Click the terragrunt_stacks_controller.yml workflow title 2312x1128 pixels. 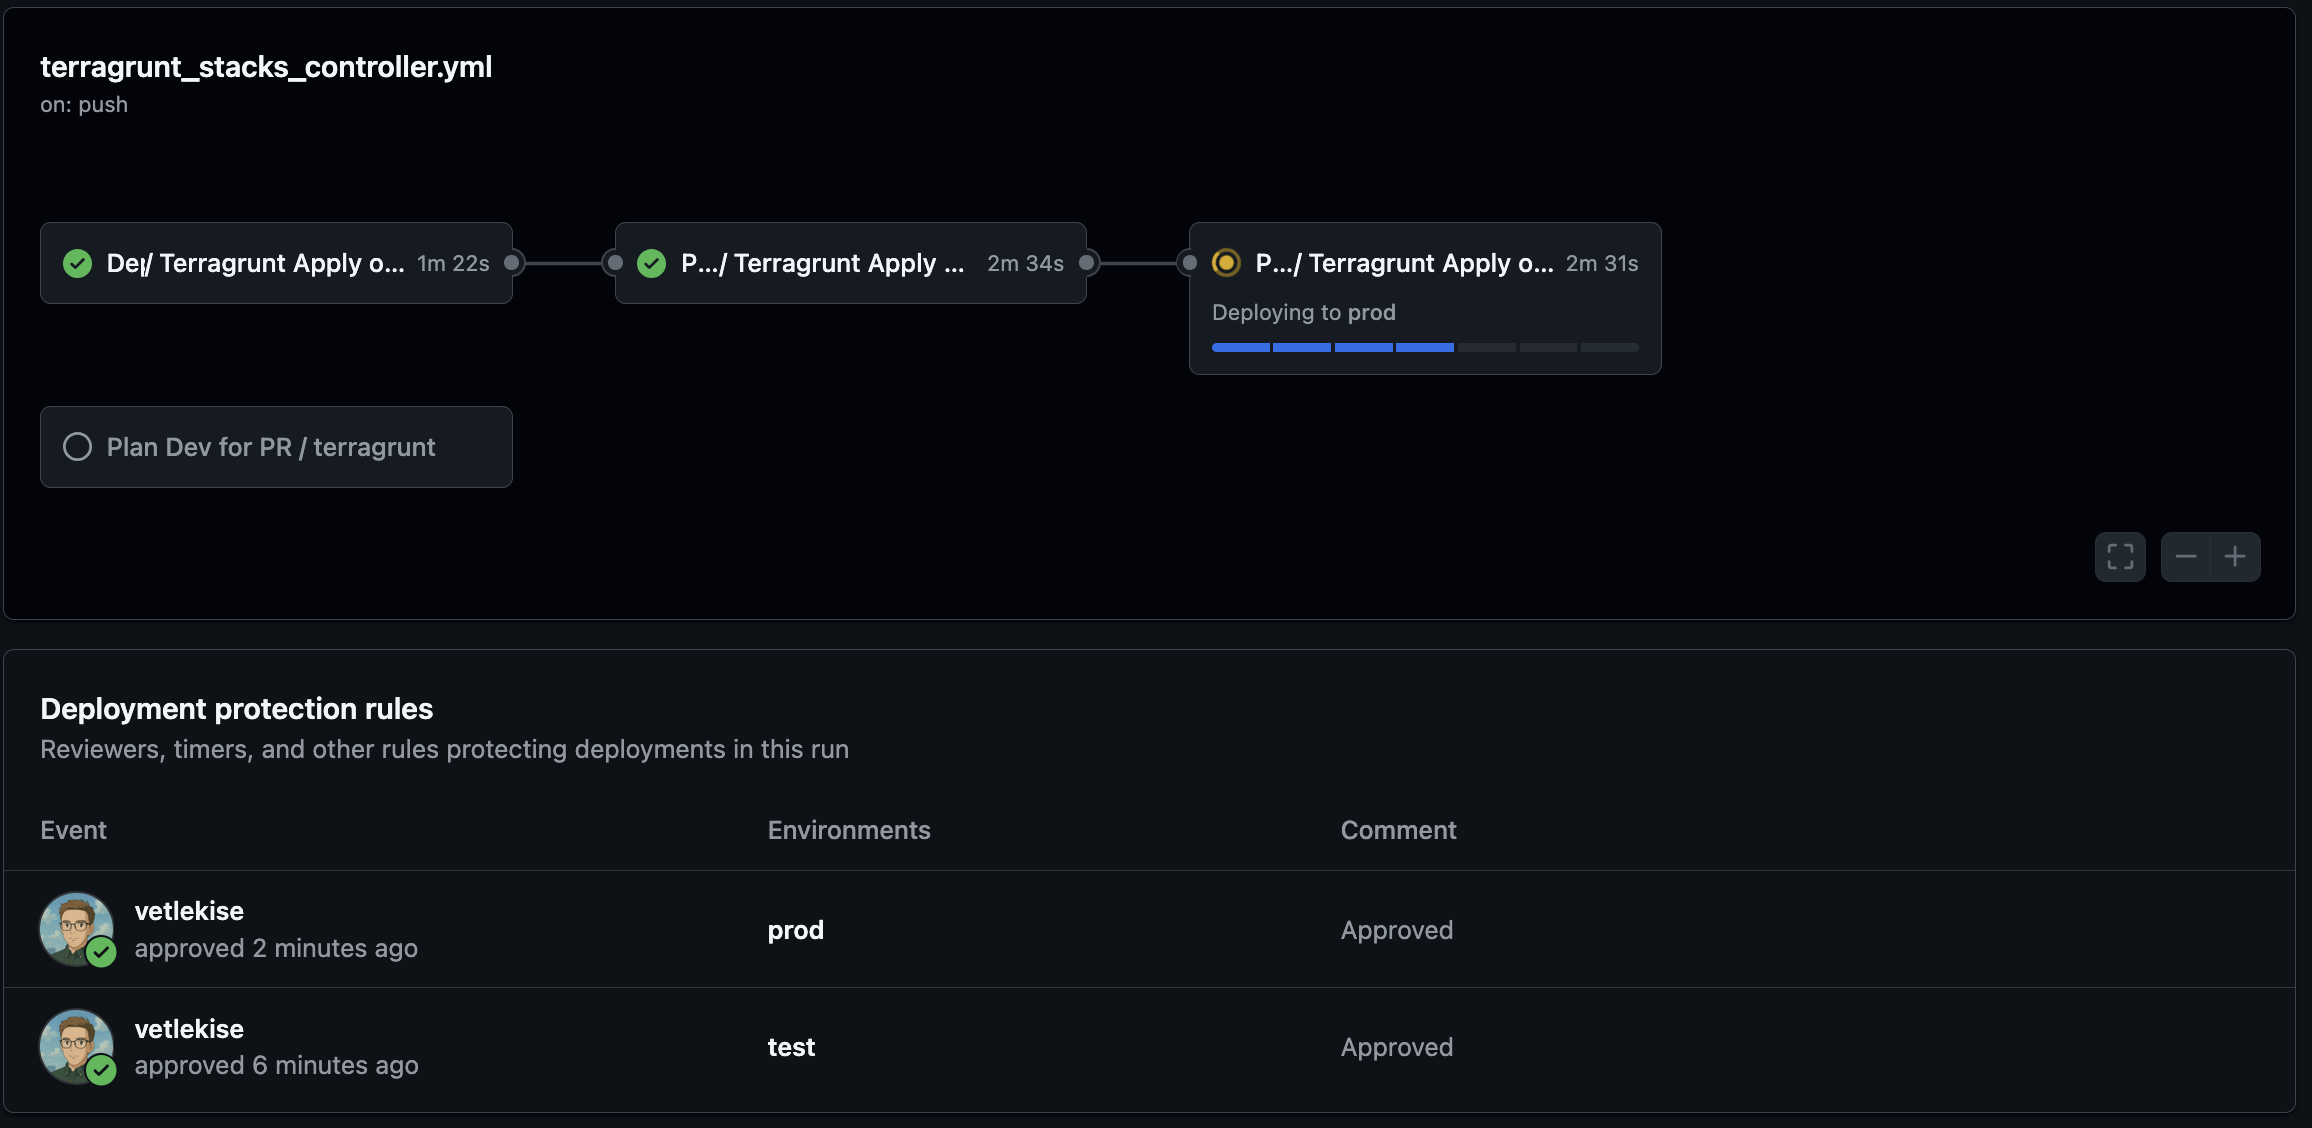(266, 67)
